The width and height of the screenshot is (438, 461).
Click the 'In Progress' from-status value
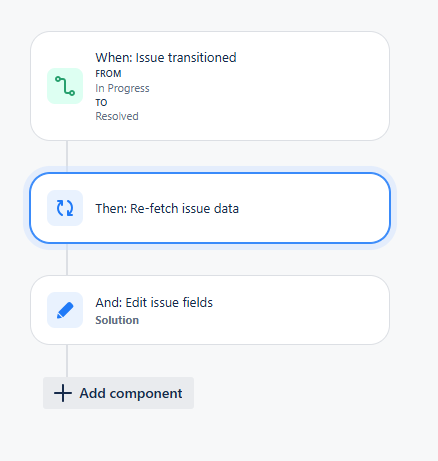click(122, 88)
